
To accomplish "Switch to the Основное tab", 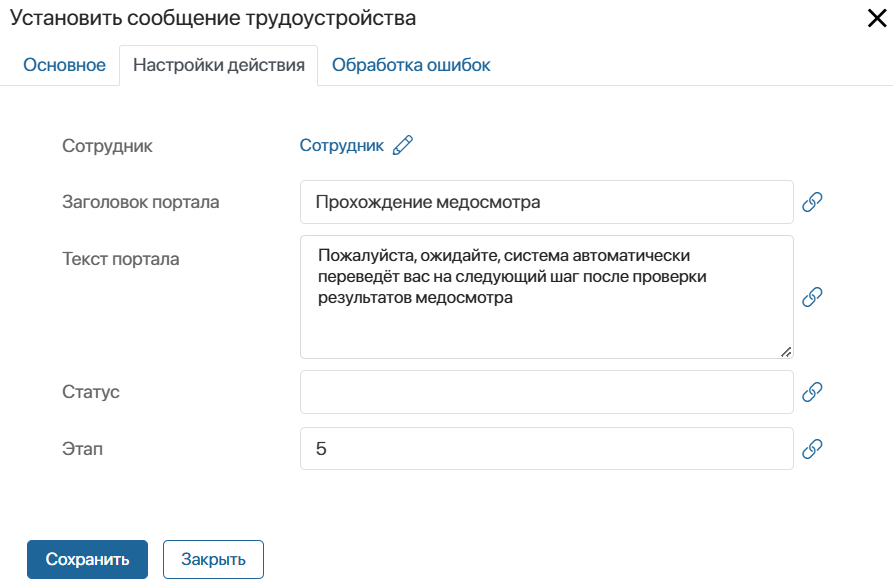I will click(64, 65).
